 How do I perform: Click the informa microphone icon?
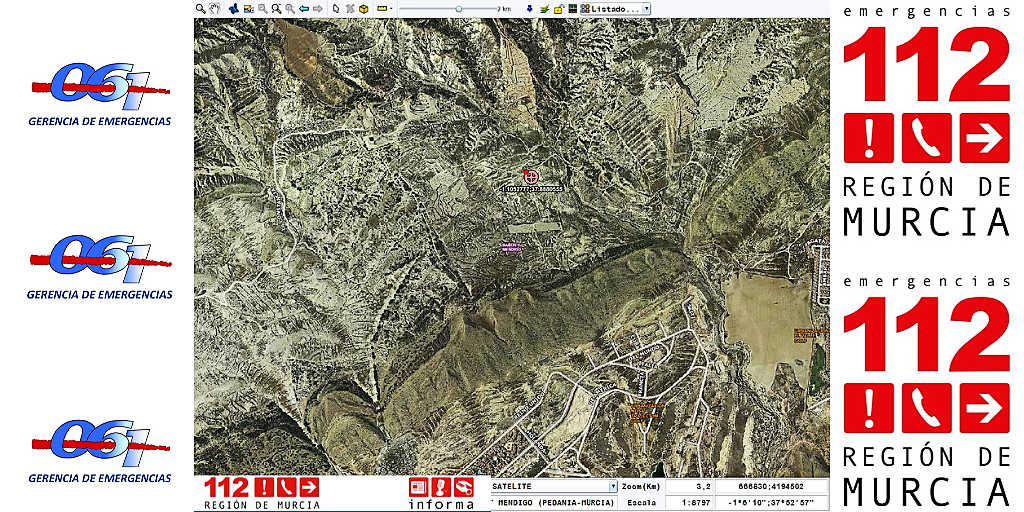(x=441, y=487)
